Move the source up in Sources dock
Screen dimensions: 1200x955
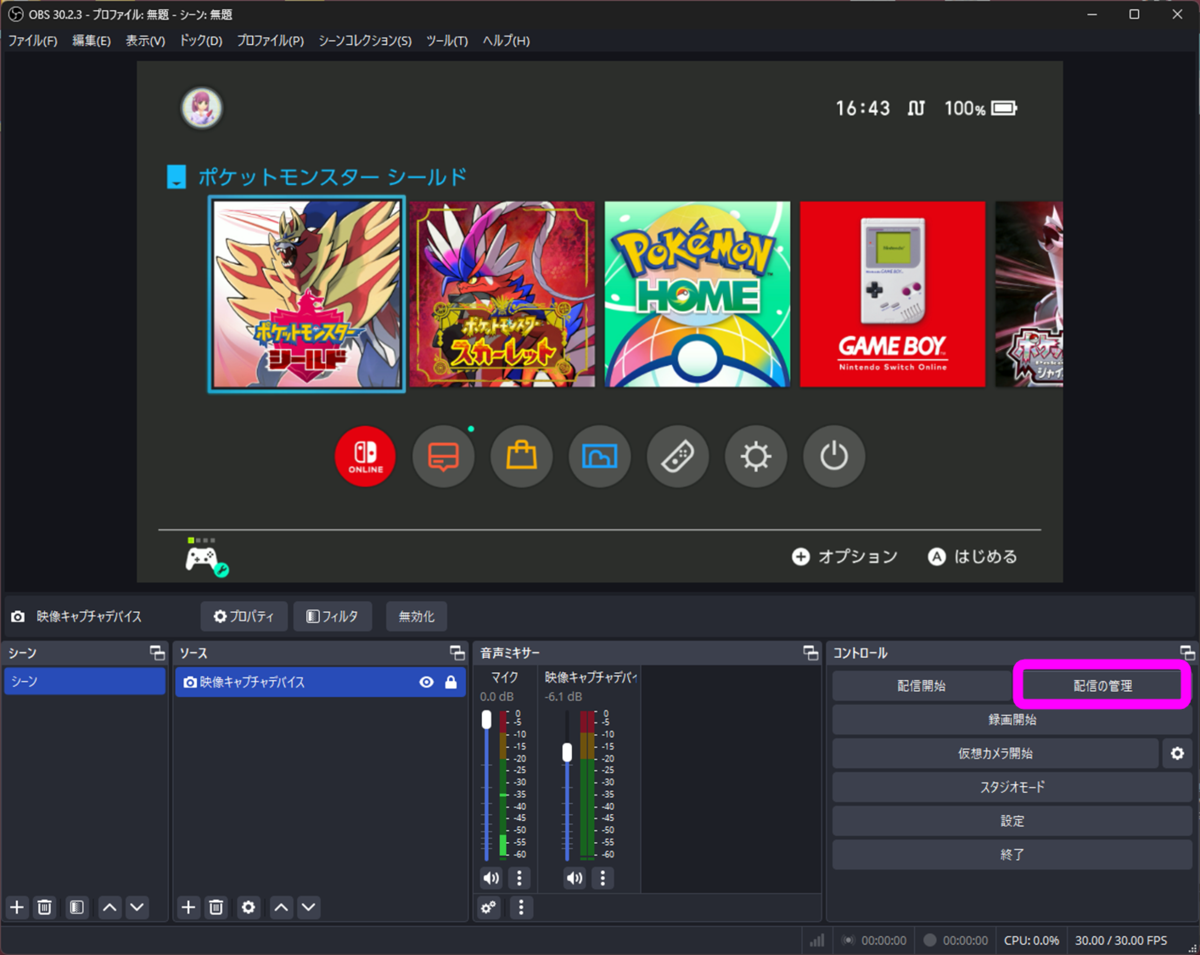tap(282, 907)
